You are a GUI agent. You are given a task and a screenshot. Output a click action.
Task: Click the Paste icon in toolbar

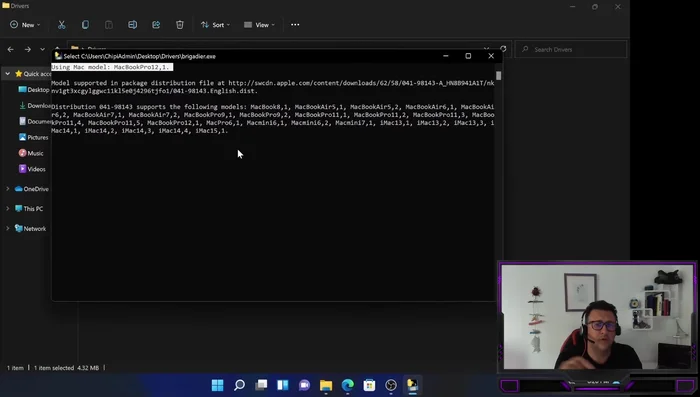(x=109, y=25)
